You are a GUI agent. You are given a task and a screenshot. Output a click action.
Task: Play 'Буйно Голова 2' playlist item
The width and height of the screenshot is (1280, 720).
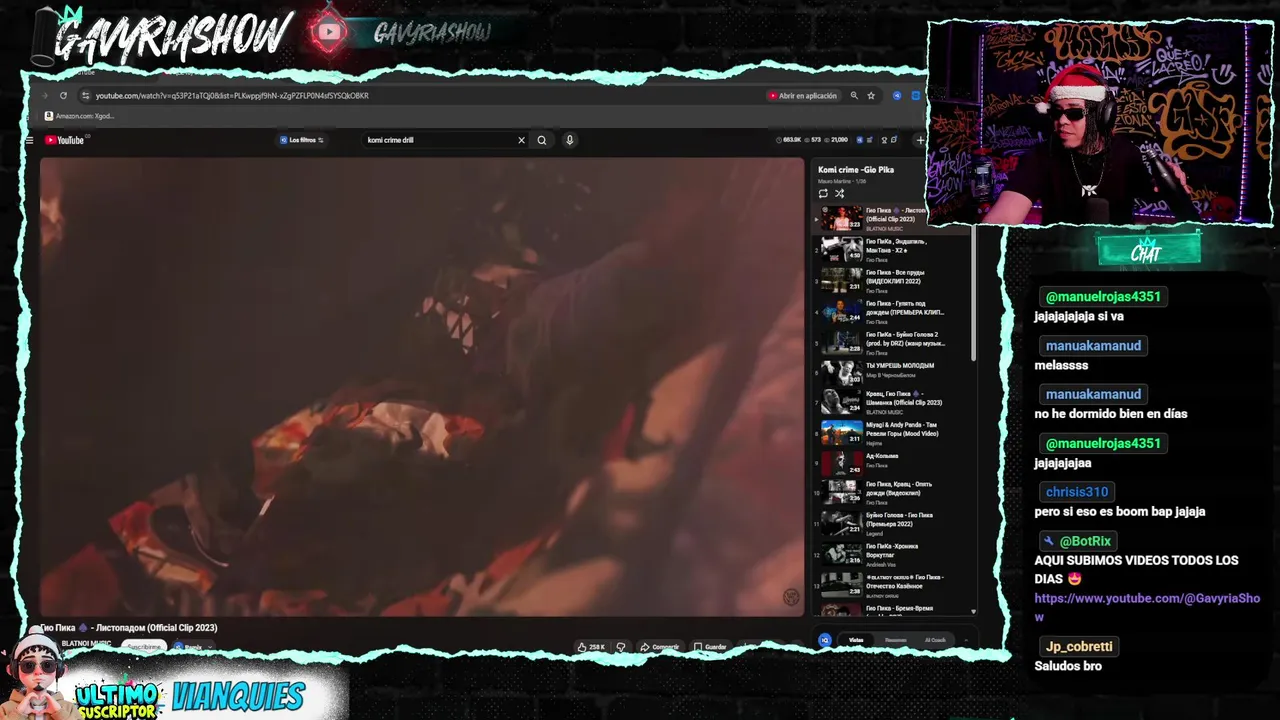click(x=892, y=342)
